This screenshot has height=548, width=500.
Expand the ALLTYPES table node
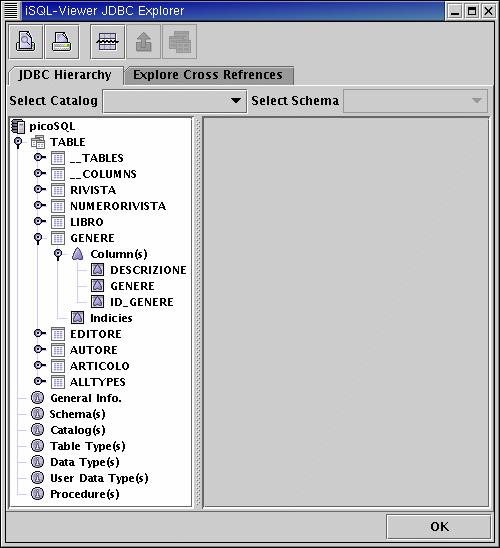pos(39,381)
